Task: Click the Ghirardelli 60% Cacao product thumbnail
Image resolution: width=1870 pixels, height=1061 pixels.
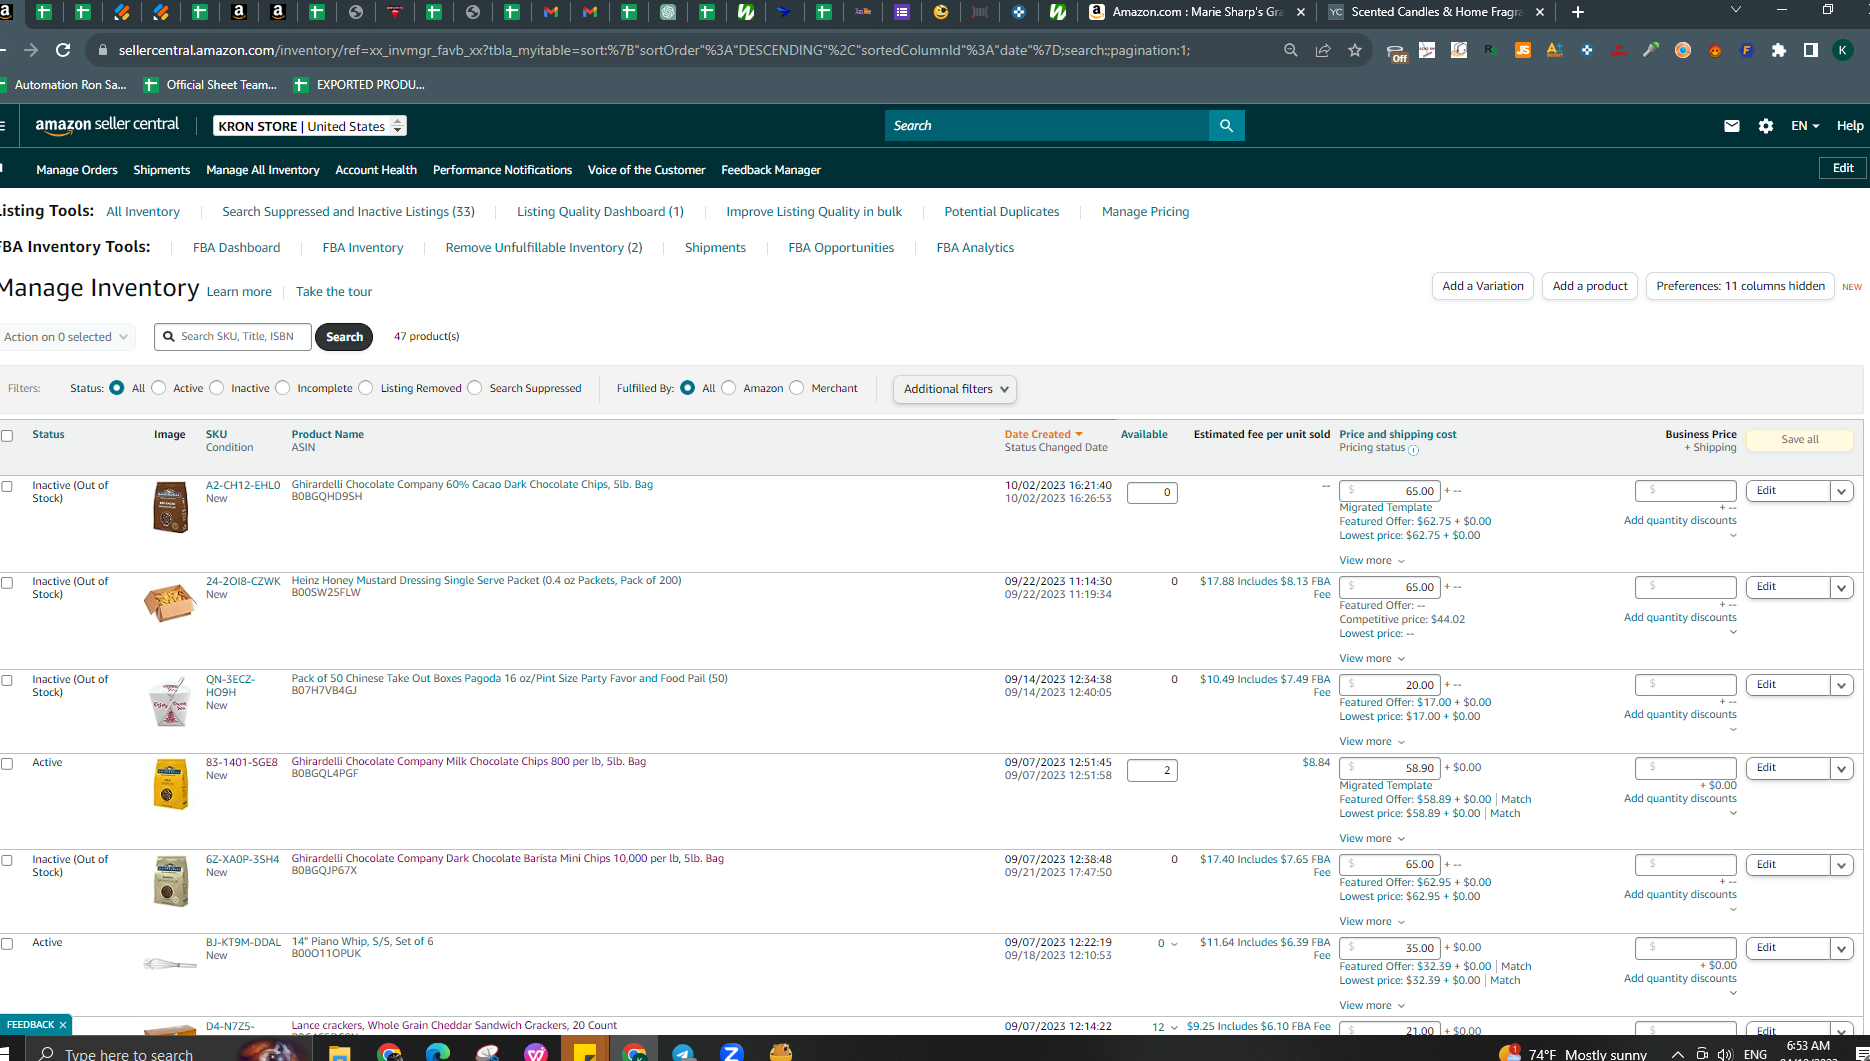Action: pyautogui.click(x=170, y=507)
